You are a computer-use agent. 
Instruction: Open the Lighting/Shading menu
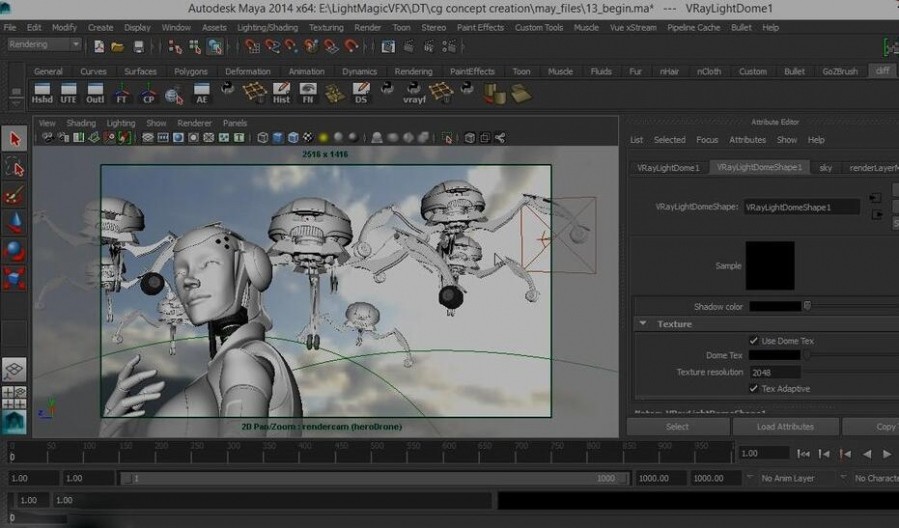point(267,28)
